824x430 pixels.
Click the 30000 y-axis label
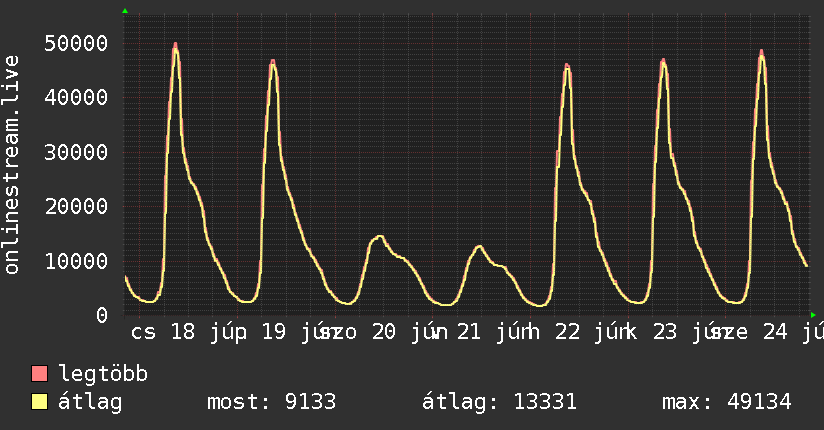[x=76, y=152]
